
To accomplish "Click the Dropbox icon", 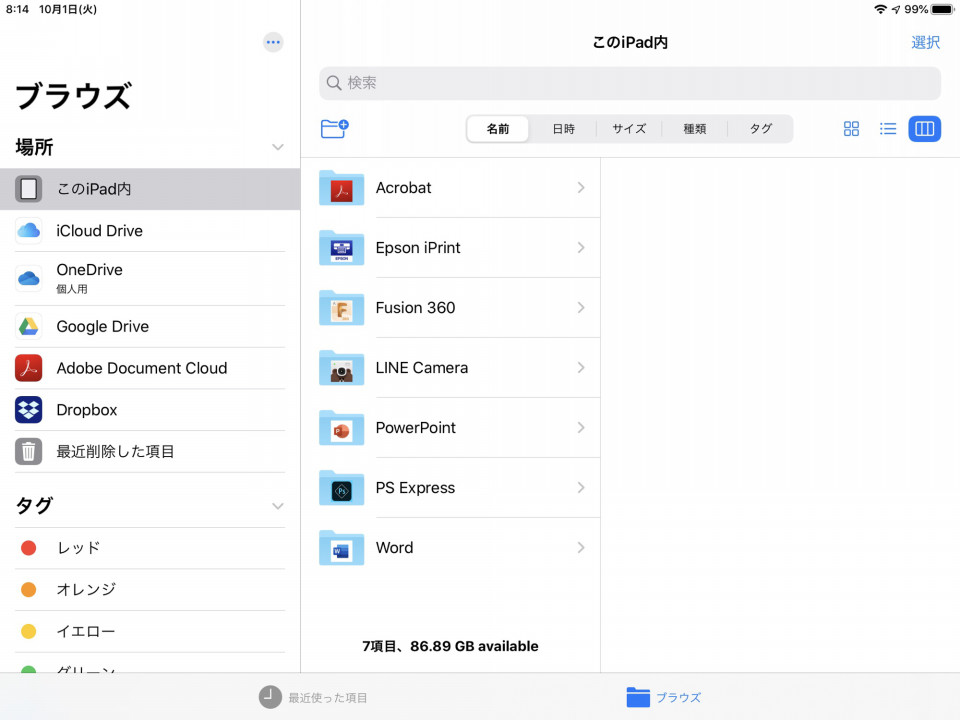I will (x=28, y=410).
